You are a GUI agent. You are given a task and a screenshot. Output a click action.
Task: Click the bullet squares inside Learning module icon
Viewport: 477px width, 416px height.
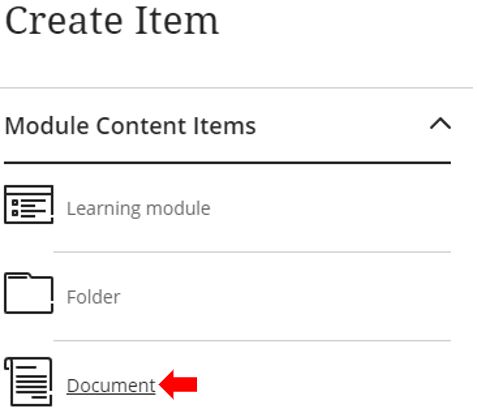[x=15, y=208]
